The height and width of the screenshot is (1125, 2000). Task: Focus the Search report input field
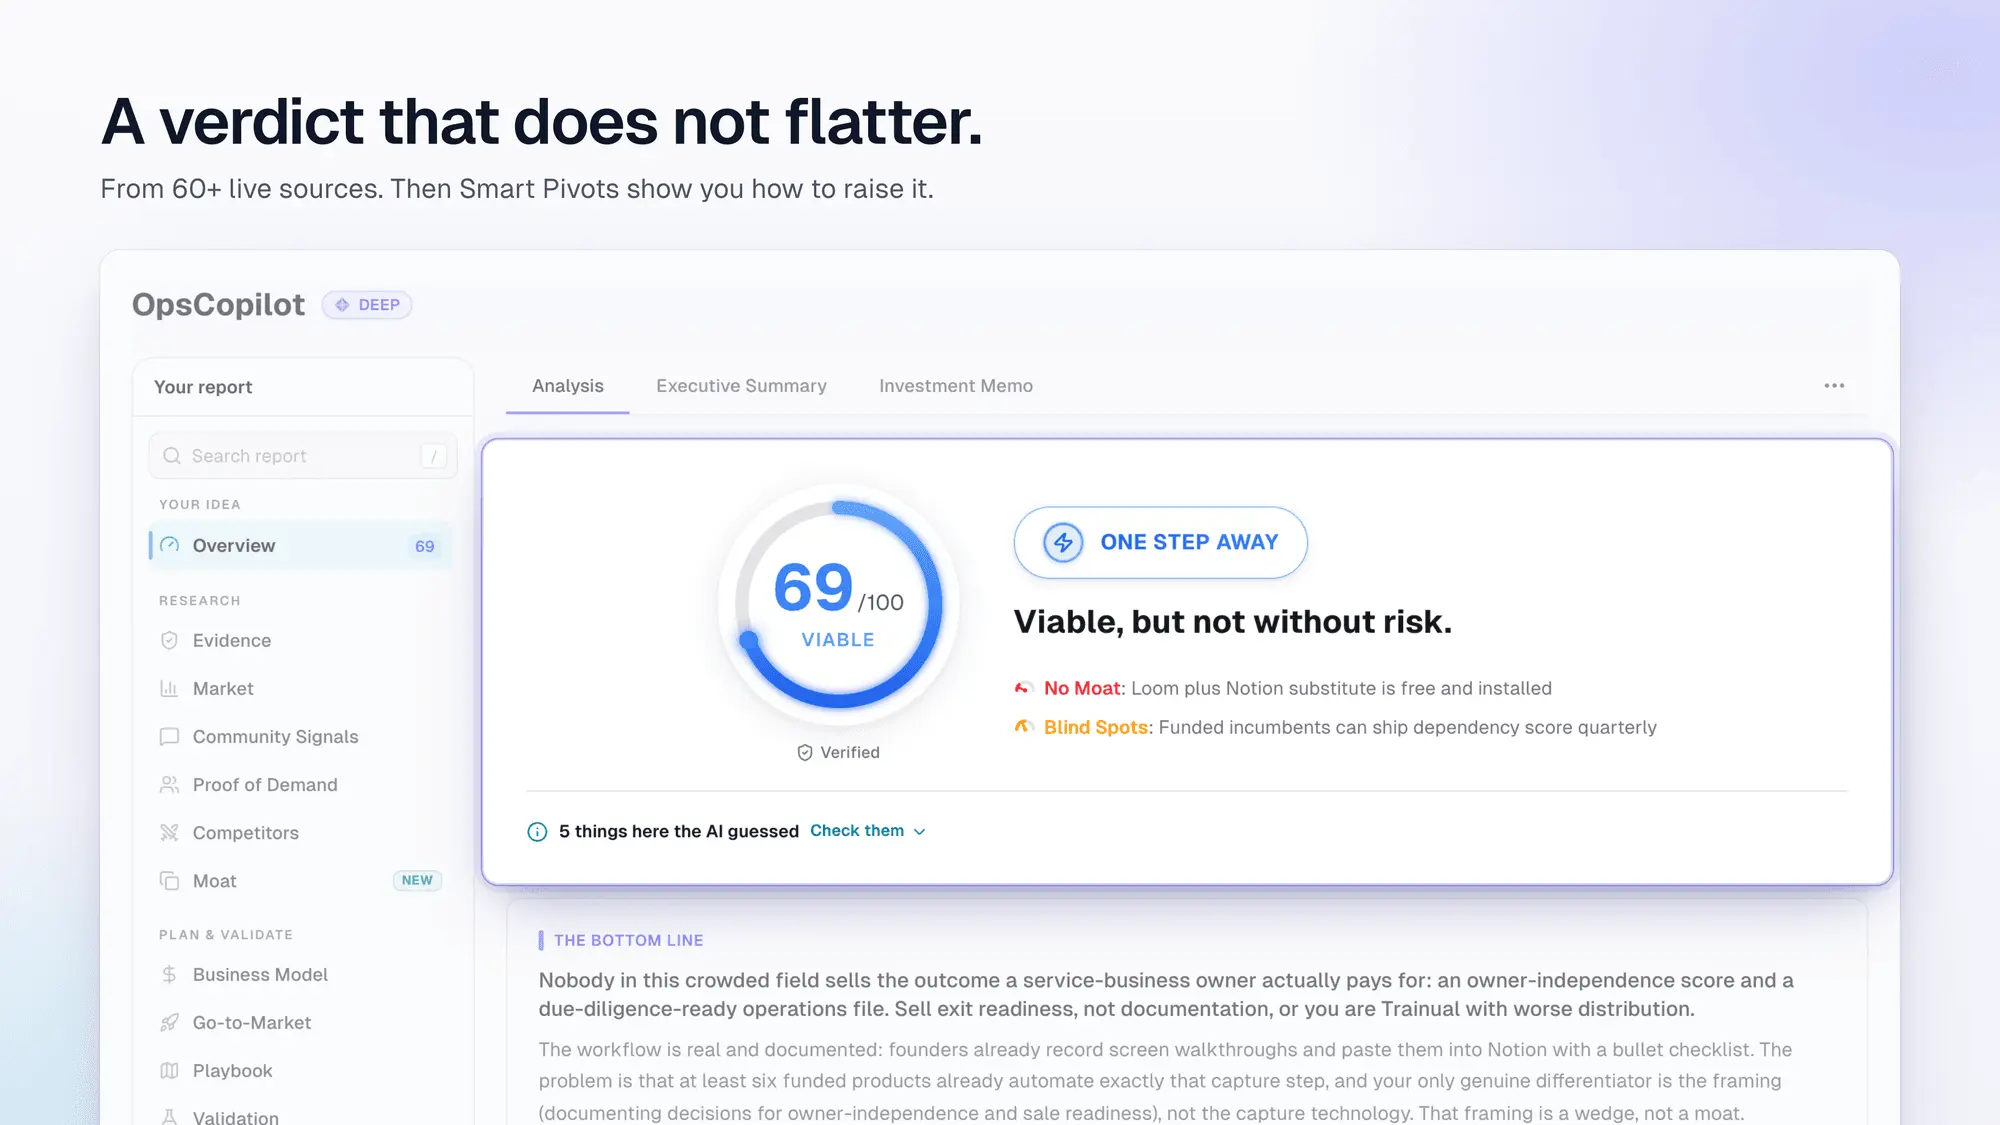pos(303,456)
